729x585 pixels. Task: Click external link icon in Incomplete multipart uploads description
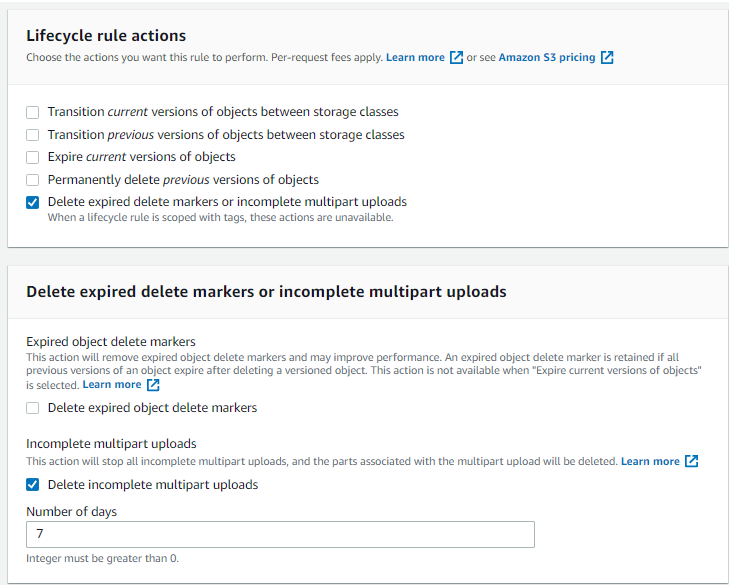(x=692, y=461)
